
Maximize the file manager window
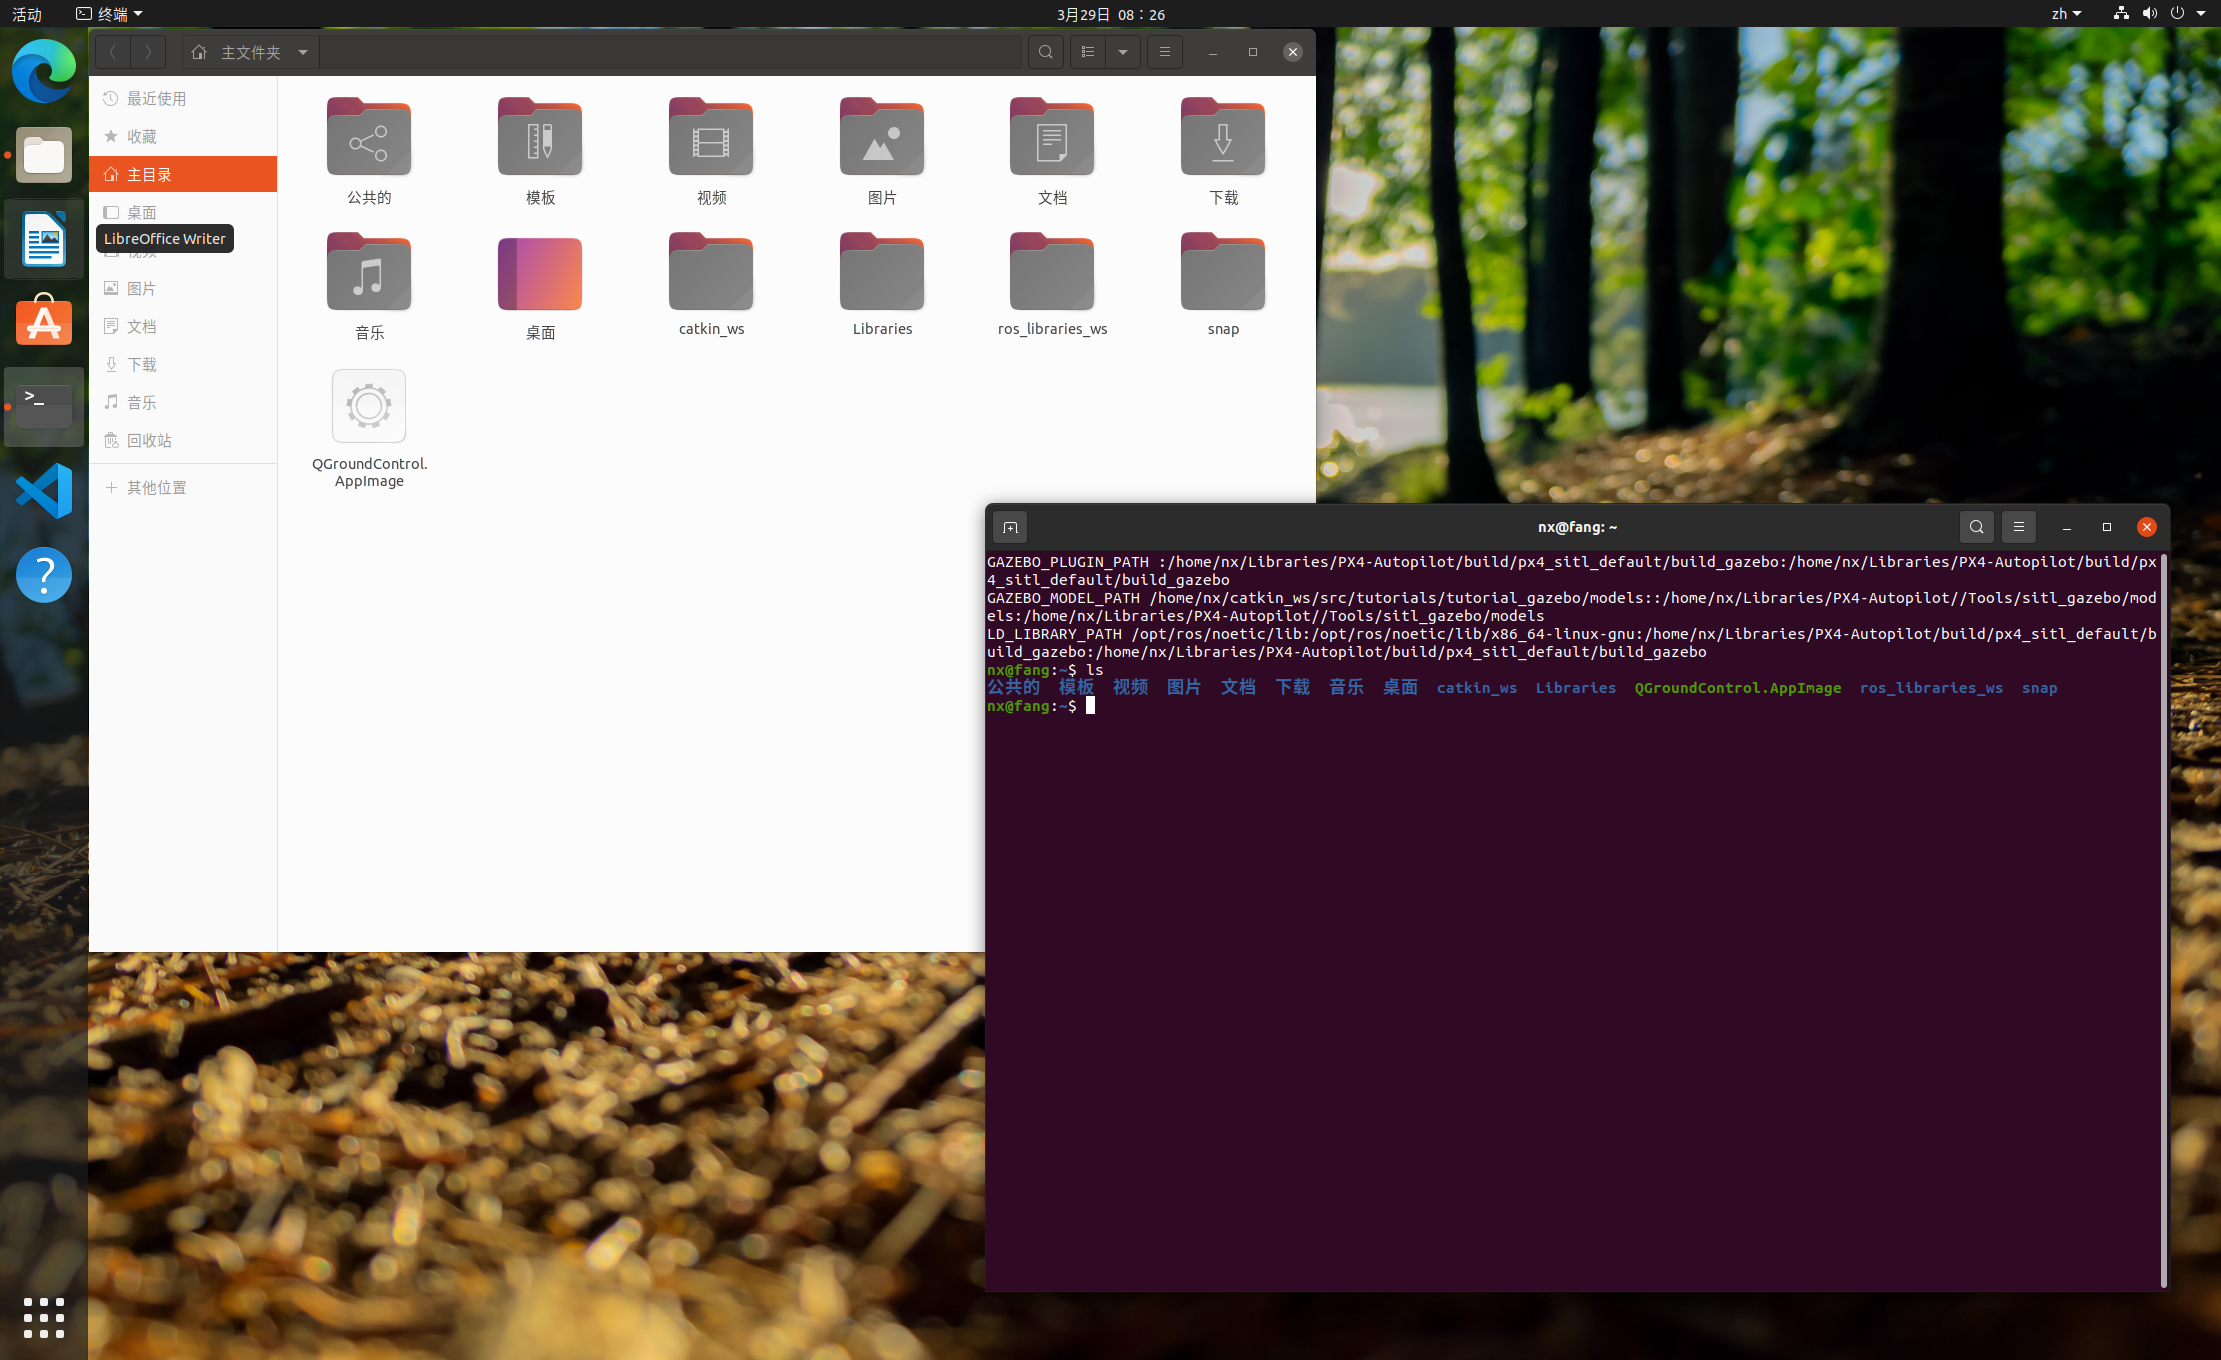coord(1253,52)
